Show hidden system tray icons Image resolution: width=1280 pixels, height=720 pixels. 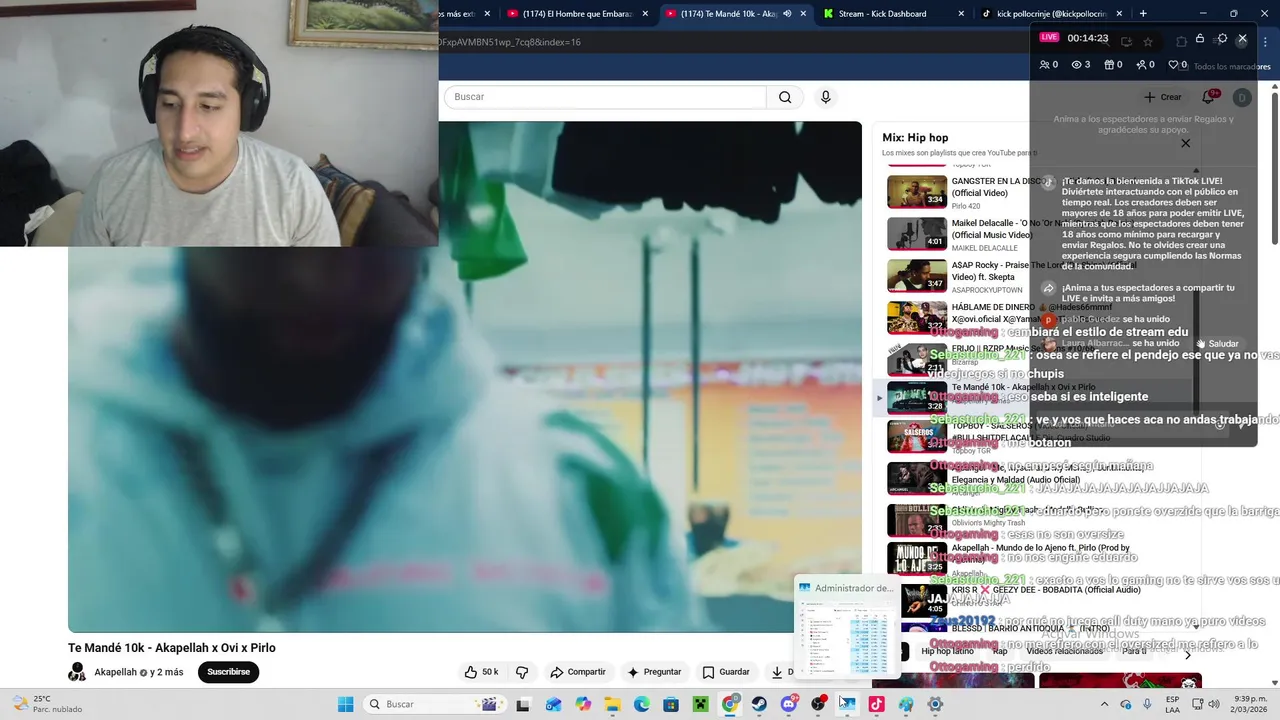point(1104,704)
